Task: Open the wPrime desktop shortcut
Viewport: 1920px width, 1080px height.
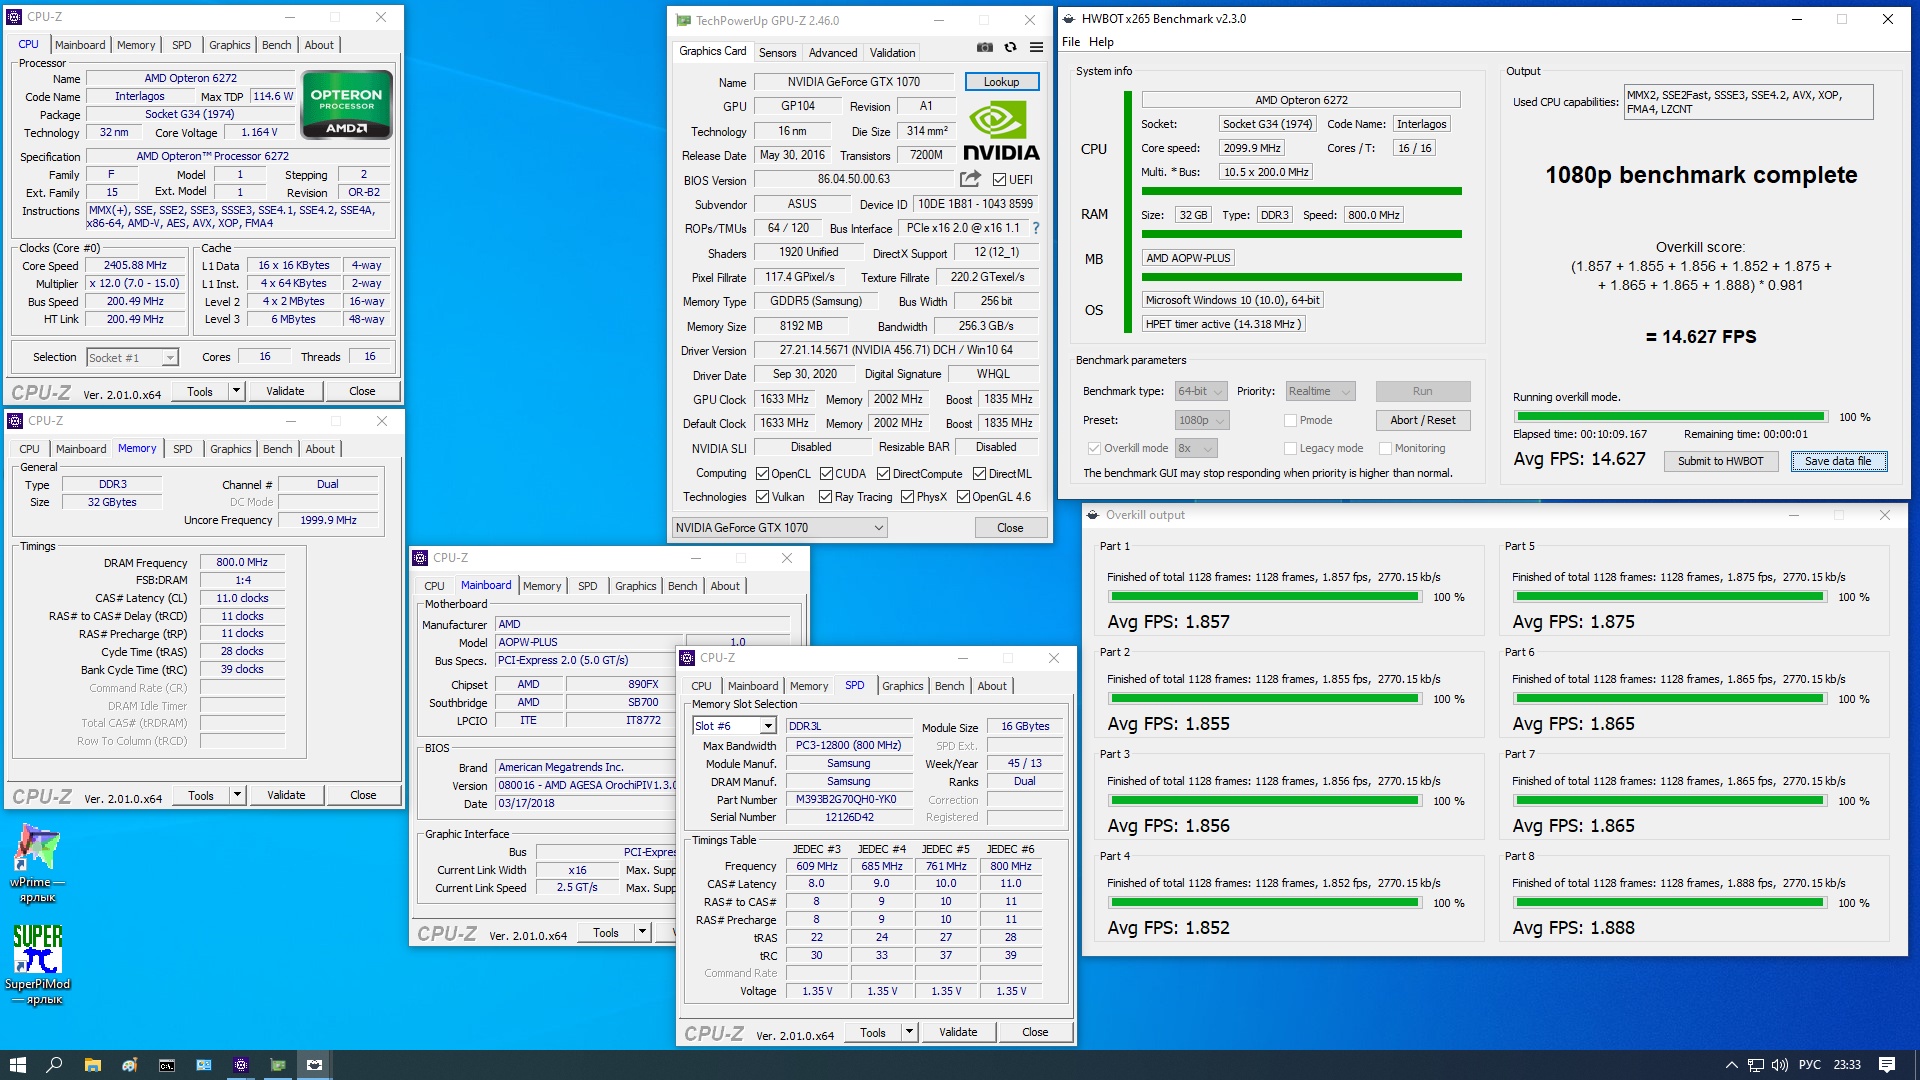Action: tap(38, 863)
